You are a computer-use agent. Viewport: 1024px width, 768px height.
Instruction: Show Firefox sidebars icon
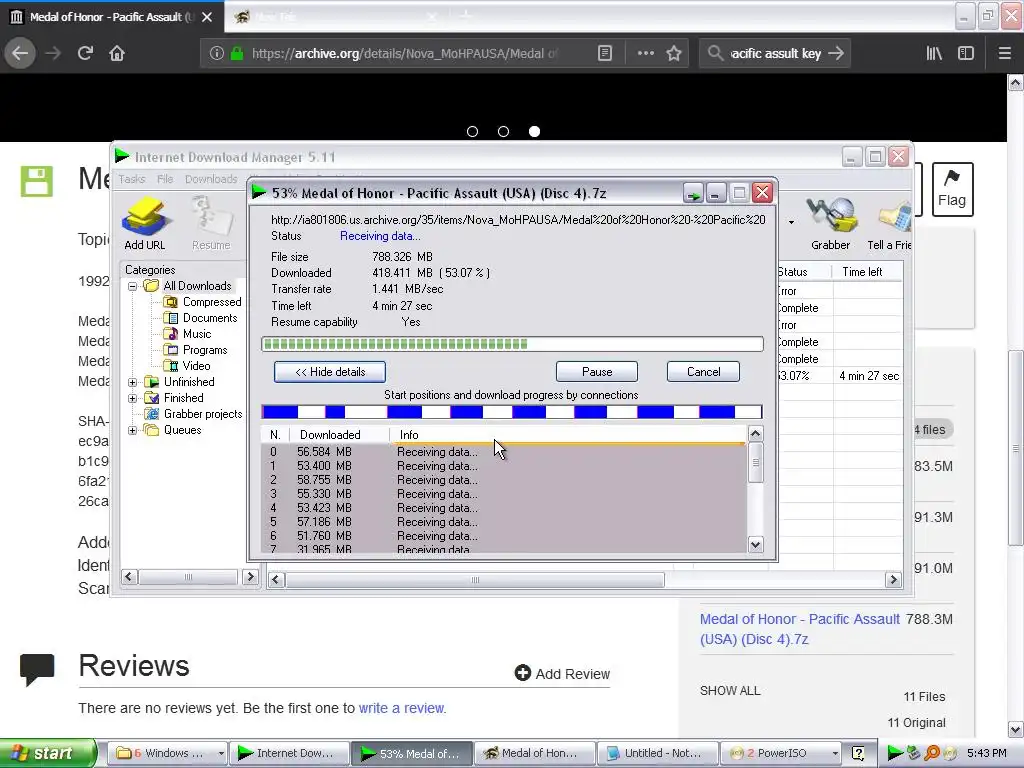pos(966,53)
